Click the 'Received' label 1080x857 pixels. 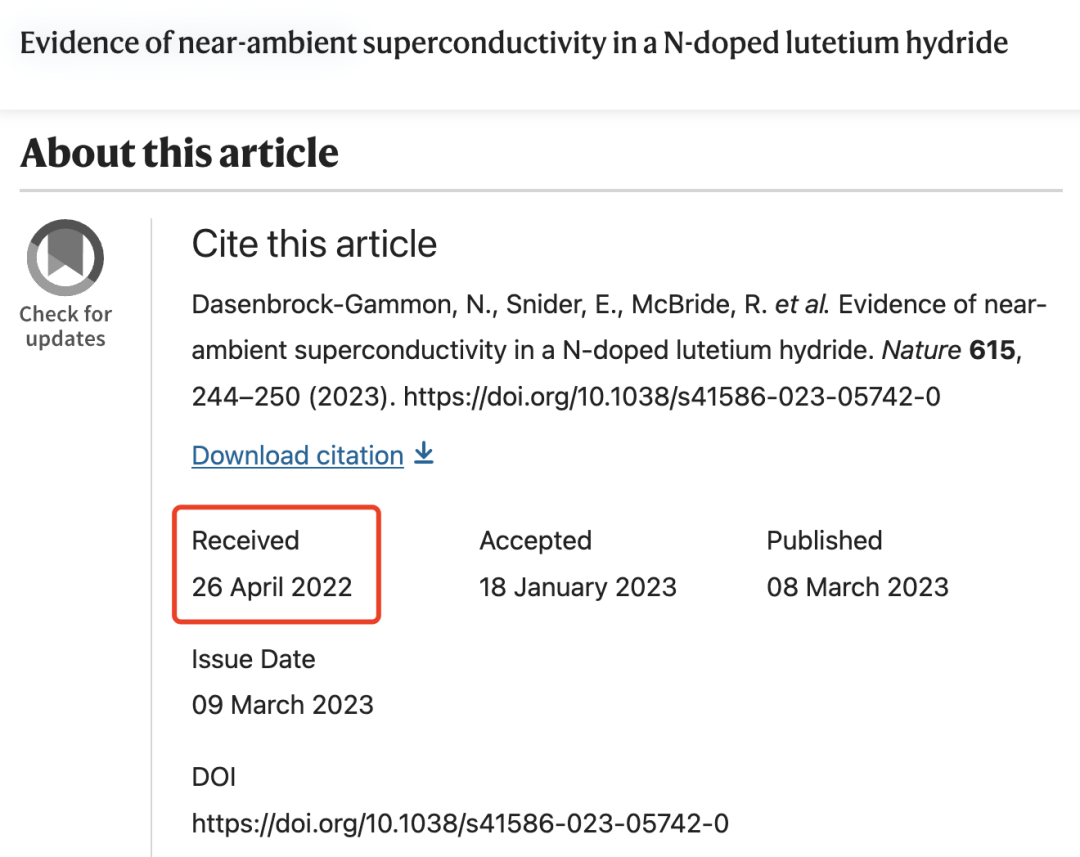point(245,541)
